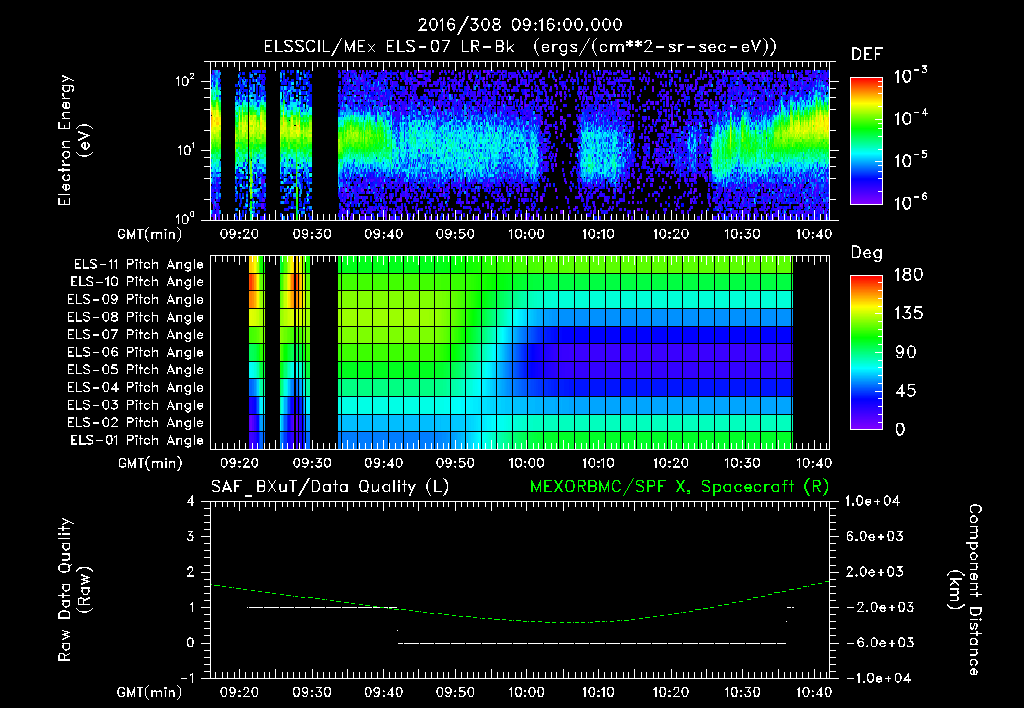Click 'ELS-02 Pitch Angle' row label

(136, 423)
